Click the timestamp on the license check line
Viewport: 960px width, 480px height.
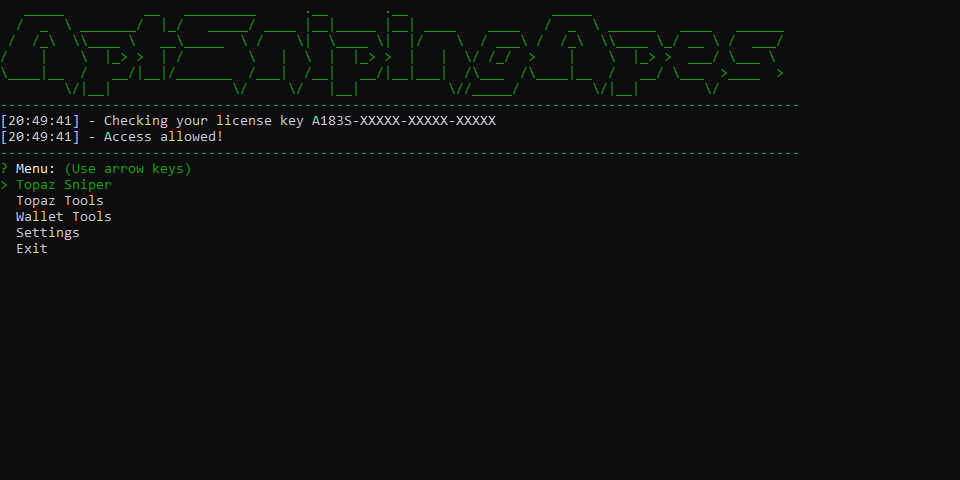(40, 121)
